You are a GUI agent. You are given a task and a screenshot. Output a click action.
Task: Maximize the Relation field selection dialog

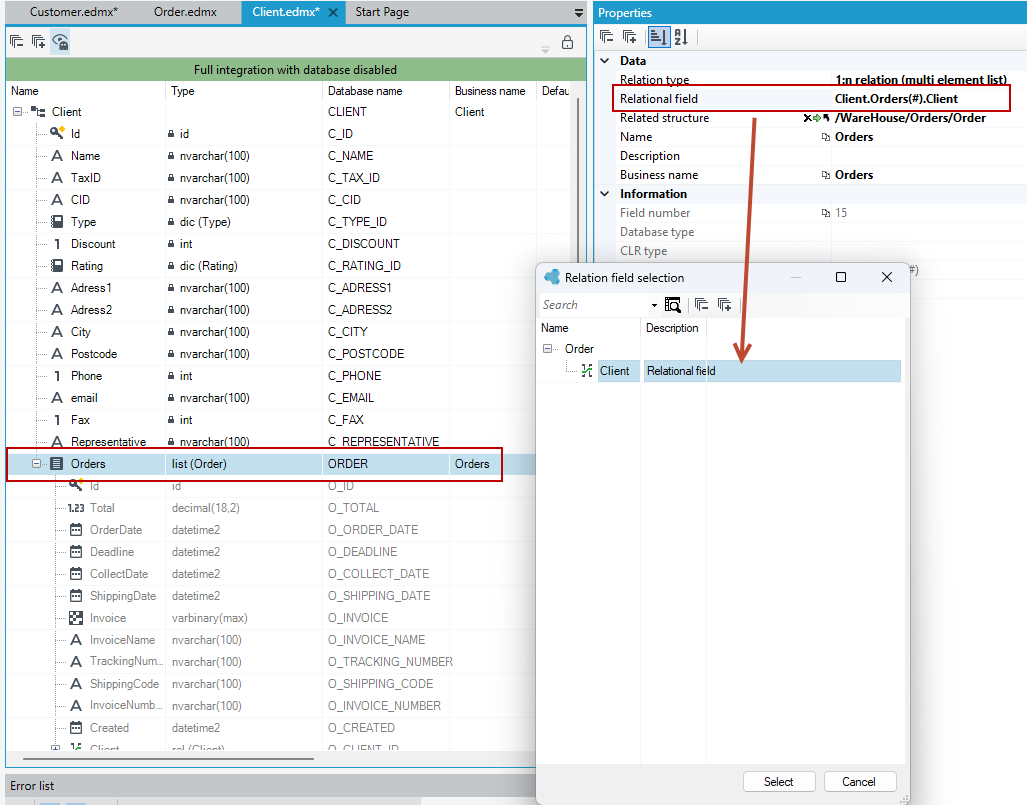[x=841, y=277]
